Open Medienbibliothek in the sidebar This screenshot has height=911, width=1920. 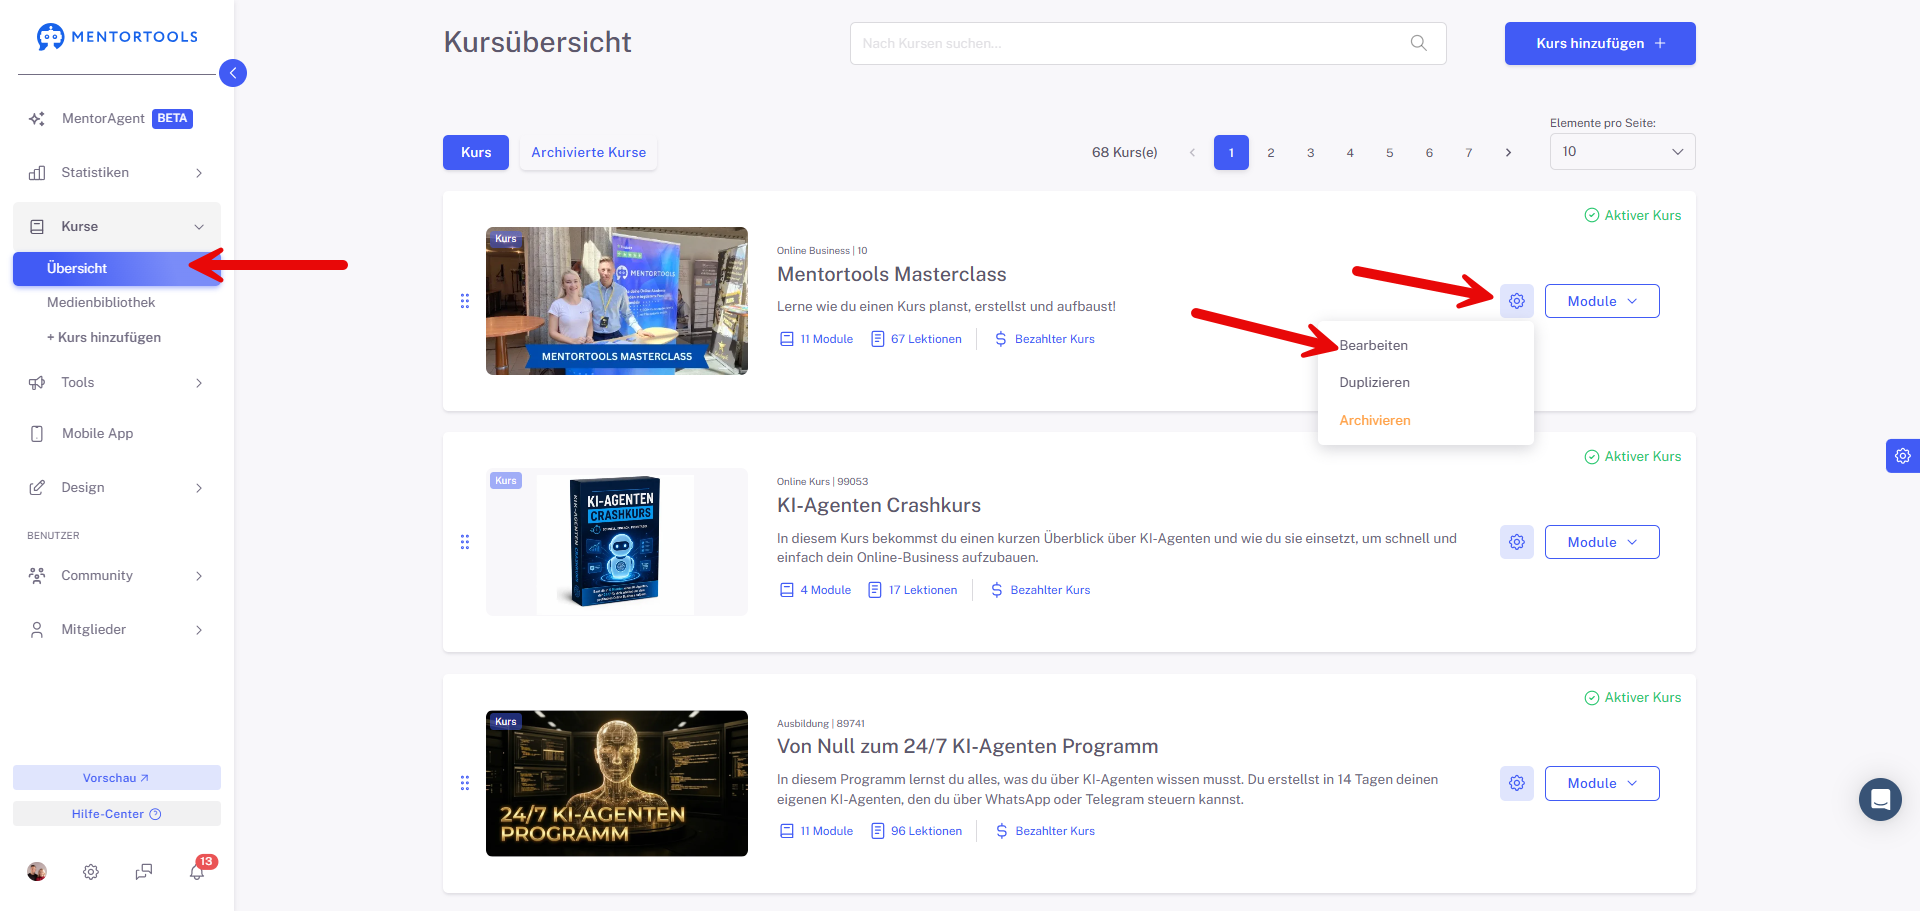(101, 302)
